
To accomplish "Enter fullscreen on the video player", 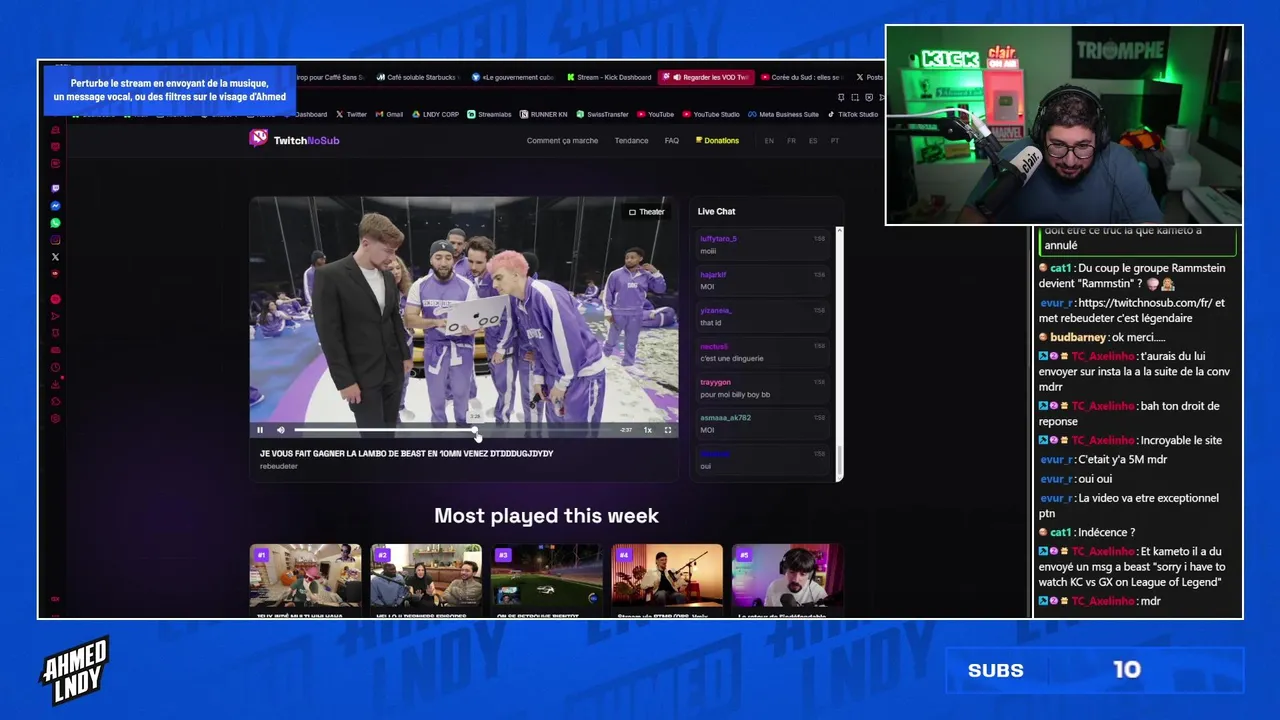I will click(668, 430).
